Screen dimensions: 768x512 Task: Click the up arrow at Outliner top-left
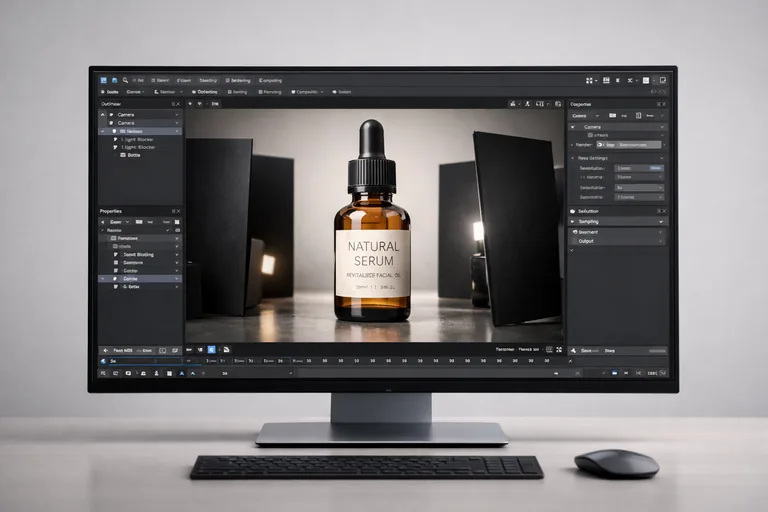pyautogui.click(x=102, y=114)
